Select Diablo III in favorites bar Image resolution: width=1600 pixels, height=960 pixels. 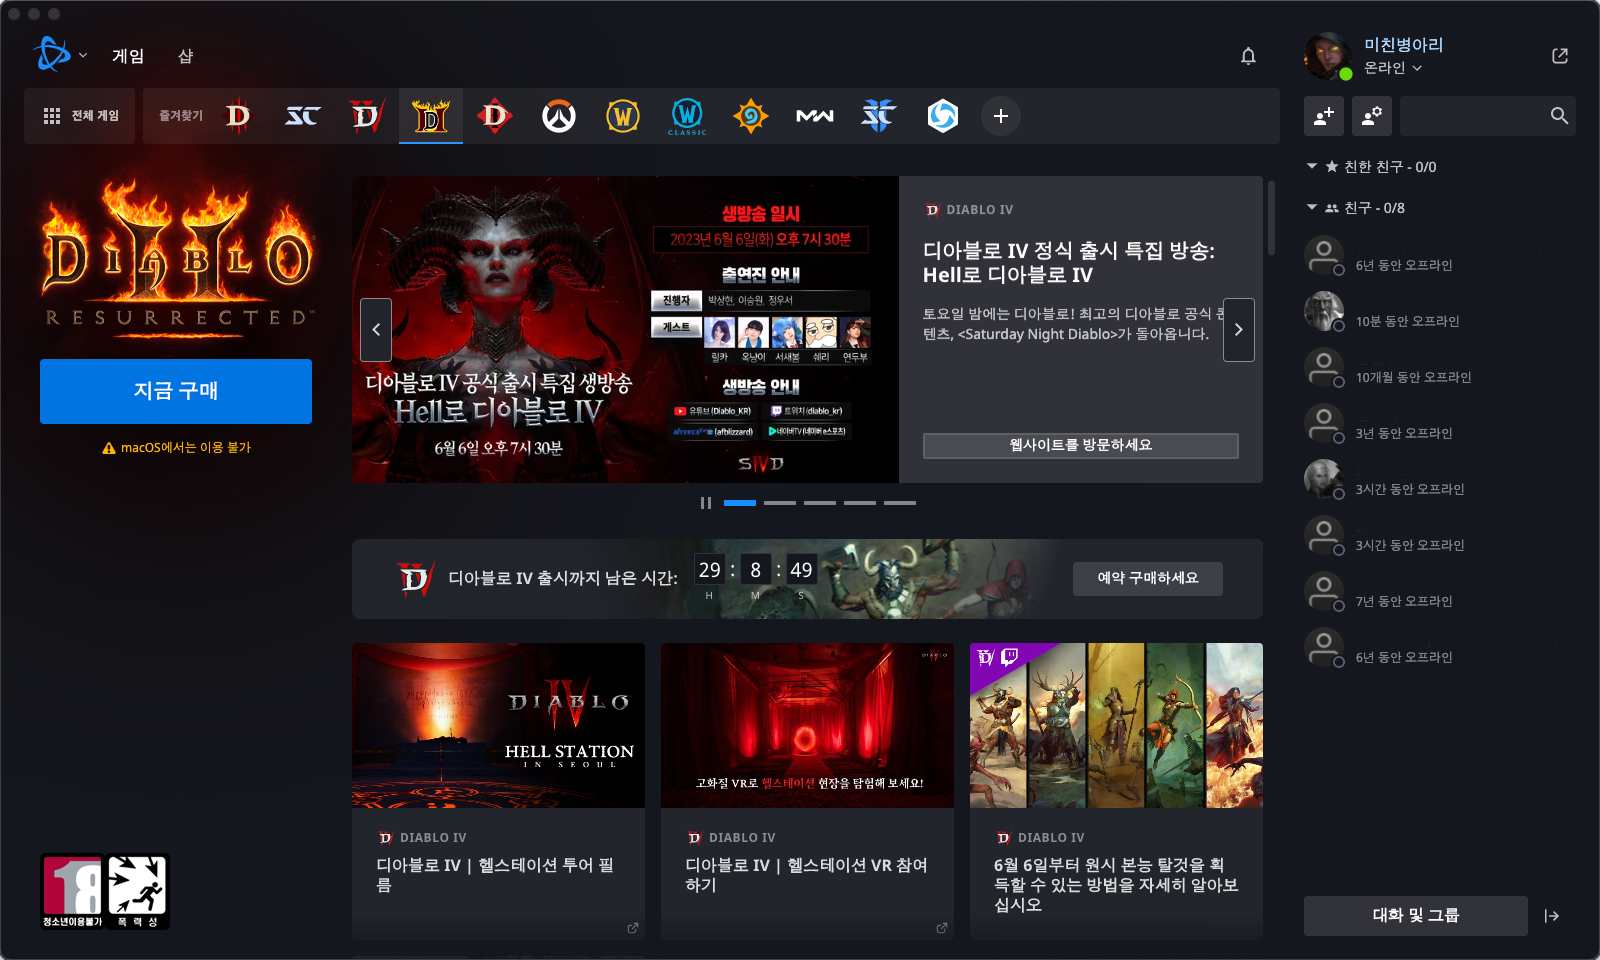pos(238,116)
